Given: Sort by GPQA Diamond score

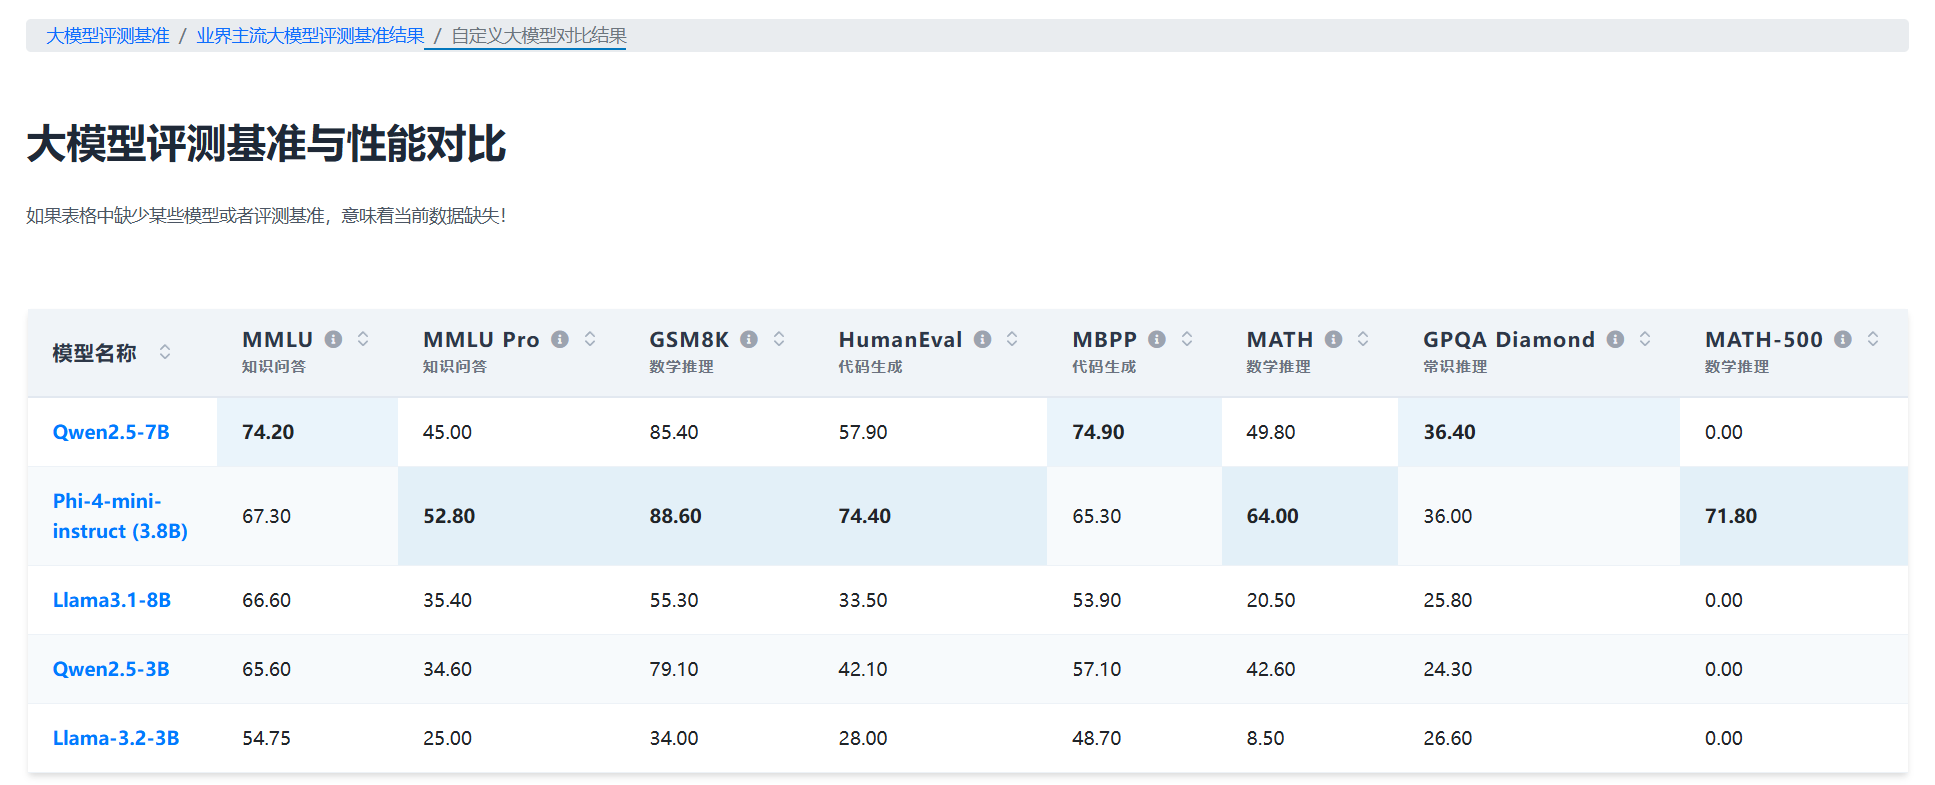Looking at the screenshot, I should 1645,339.
